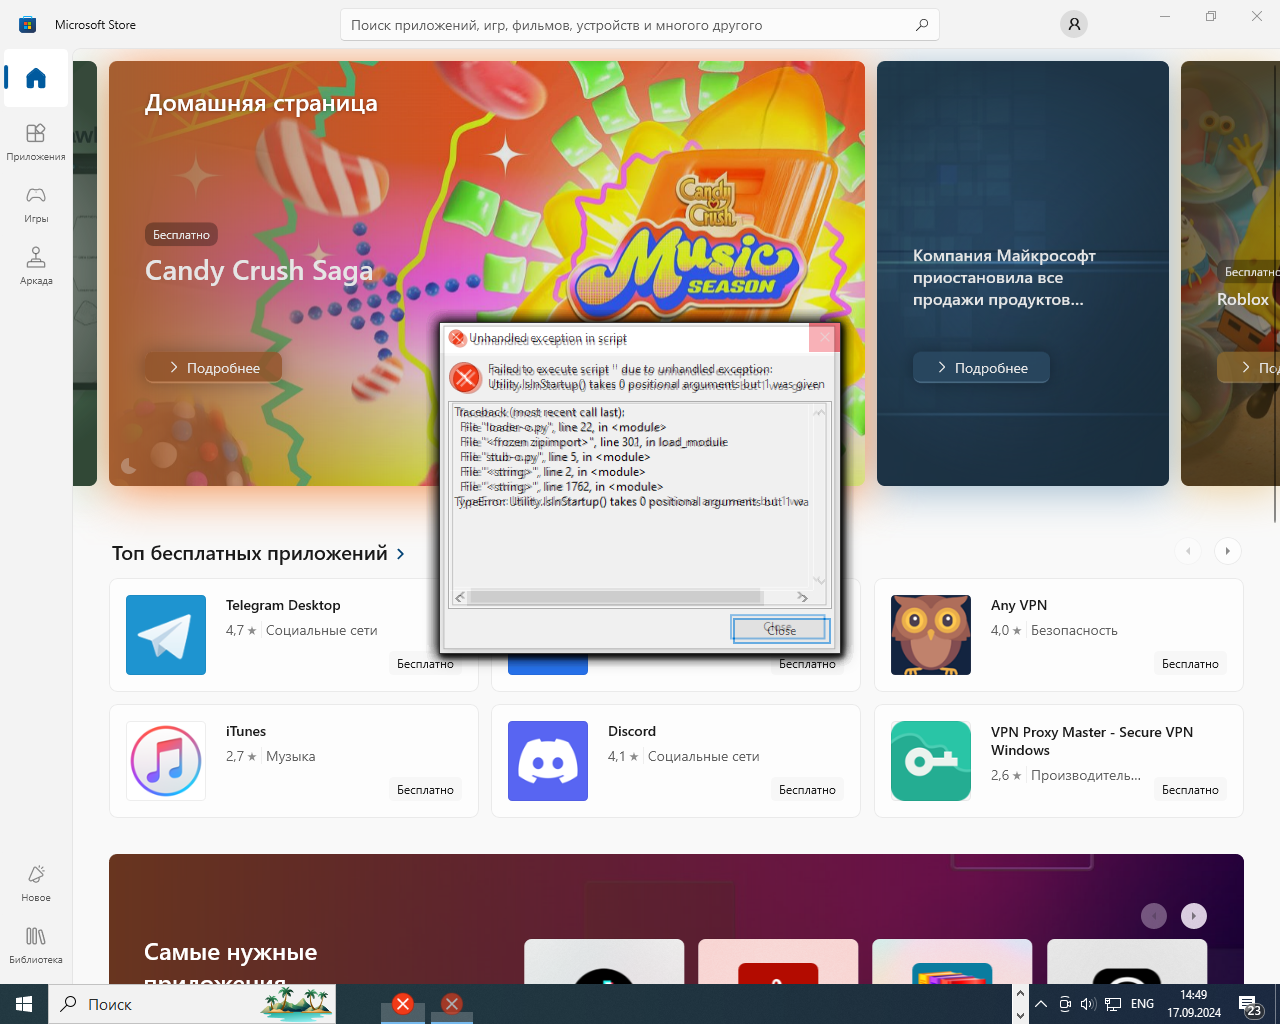
Task: Click Бесплатно button on Discord card
Action: 807,789
